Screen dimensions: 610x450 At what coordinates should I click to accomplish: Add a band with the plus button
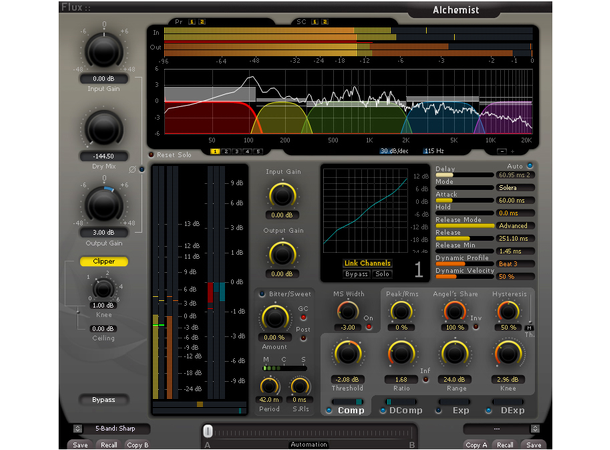(x=512, y=151)
